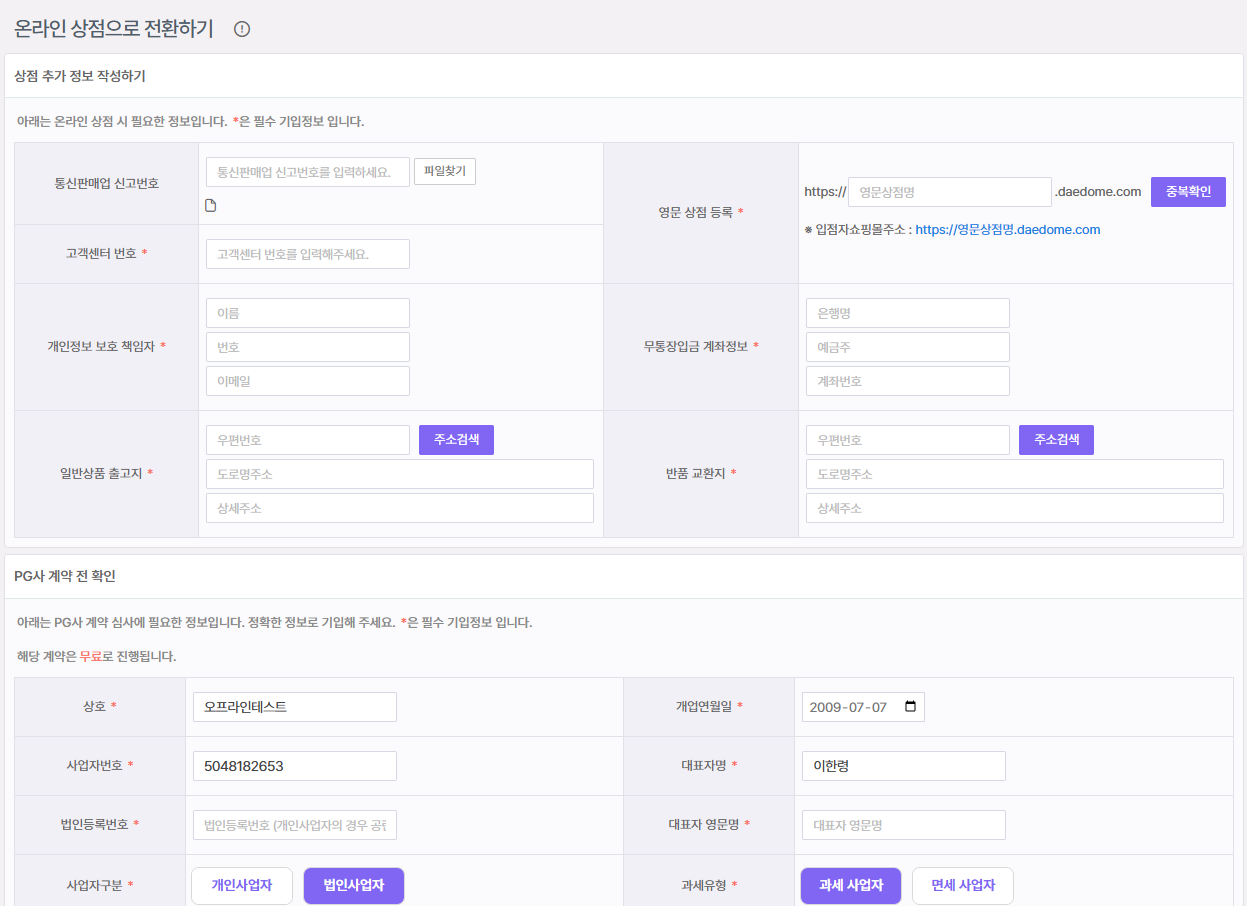Focus the 영문상점명 input field
The height and width of the screenshot is (906, 1247).
pos(949,192)
